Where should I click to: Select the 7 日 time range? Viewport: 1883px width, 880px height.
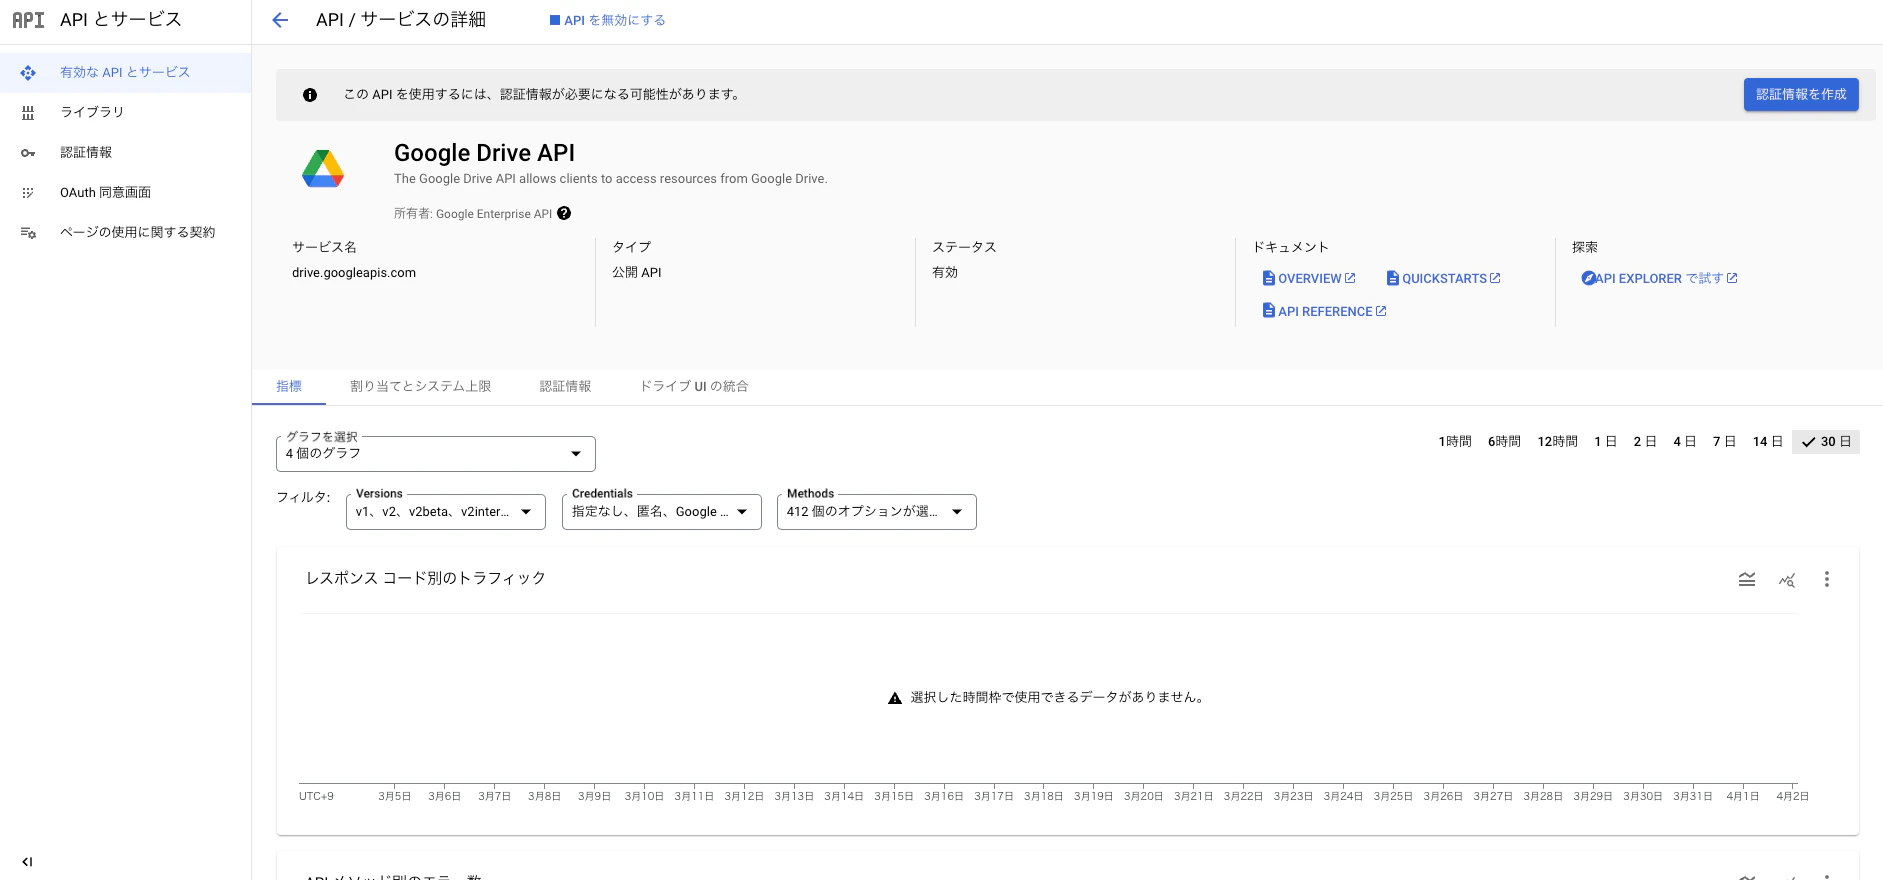click(x=1724, y=442)
